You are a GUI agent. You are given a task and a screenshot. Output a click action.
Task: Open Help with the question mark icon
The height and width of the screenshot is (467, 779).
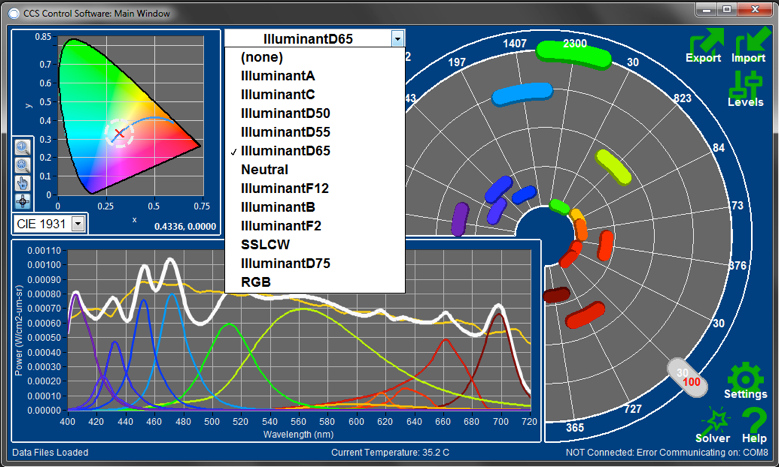coord(755,425)
